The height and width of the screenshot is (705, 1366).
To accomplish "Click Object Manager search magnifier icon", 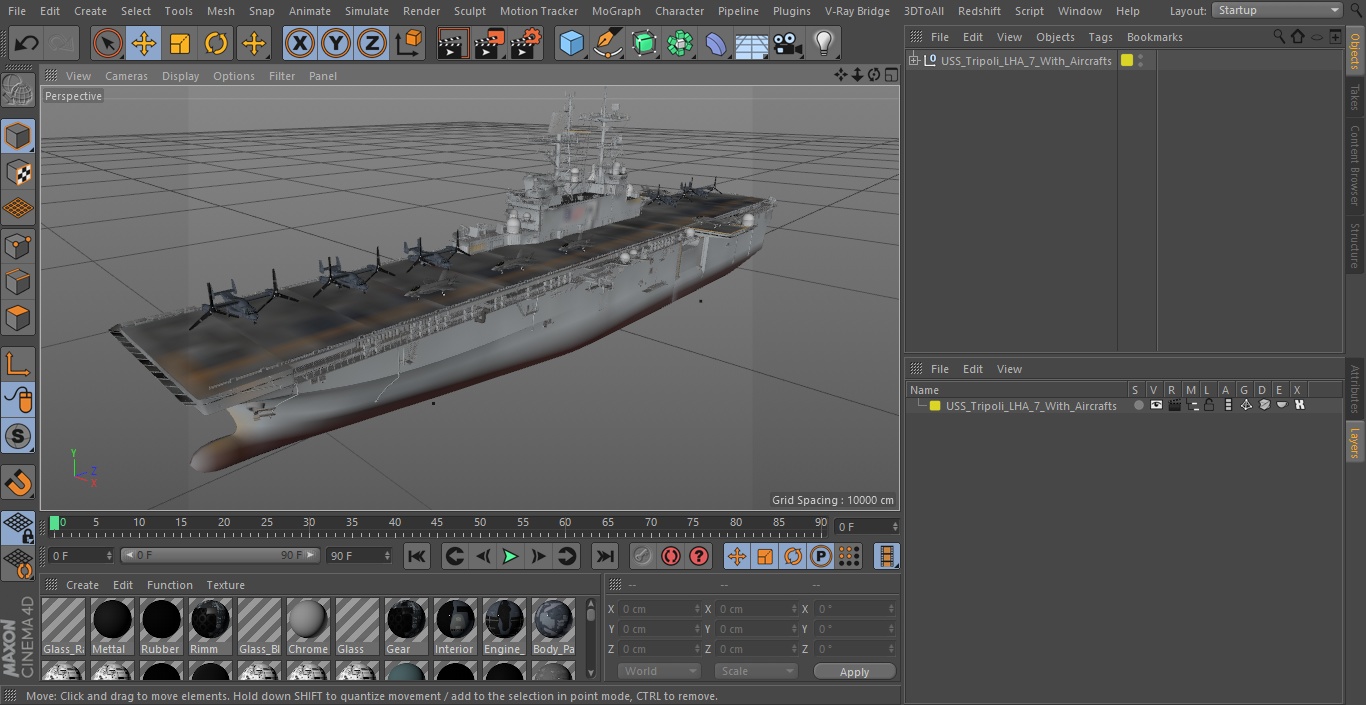I will coord(1279,36).
